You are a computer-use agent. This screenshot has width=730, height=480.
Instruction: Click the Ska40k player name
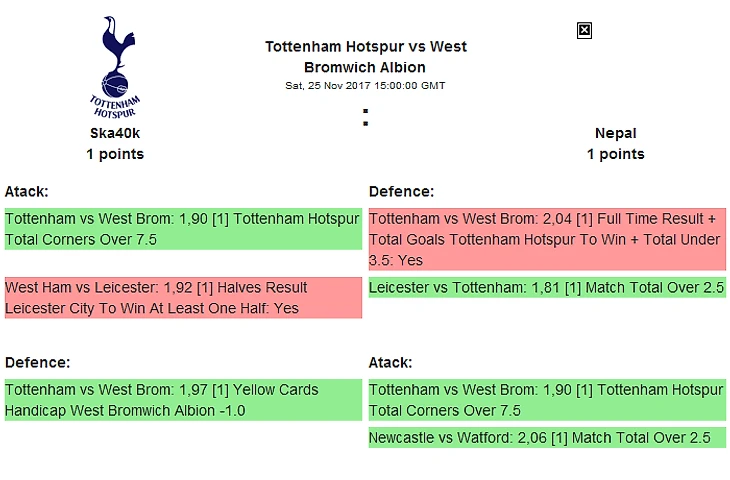(115, 133)
